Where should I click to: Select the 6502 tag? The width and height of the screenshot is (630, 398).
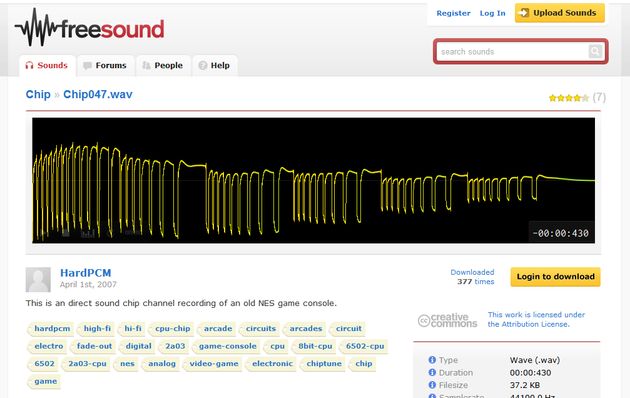(x=43, y=364)
